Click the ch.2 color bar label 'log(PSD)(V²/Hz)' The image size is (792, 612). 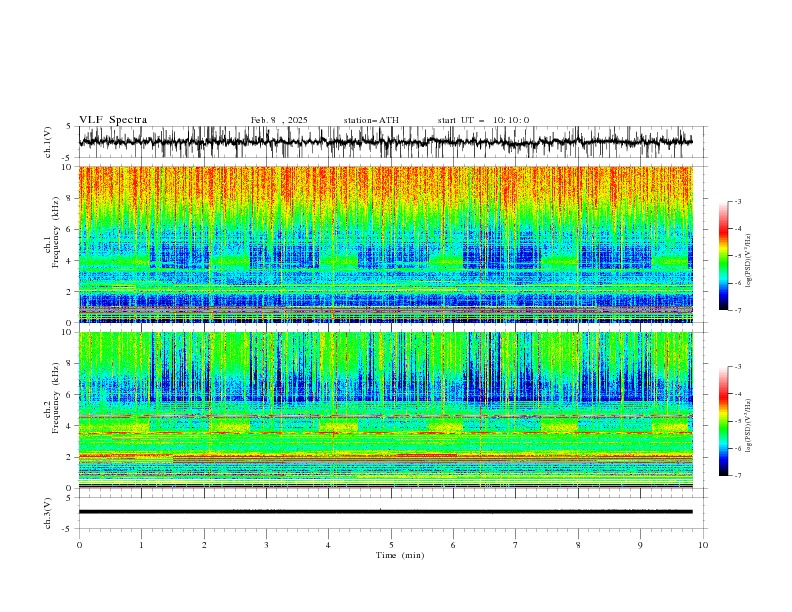pyautogui.click(x=749, y=425)
